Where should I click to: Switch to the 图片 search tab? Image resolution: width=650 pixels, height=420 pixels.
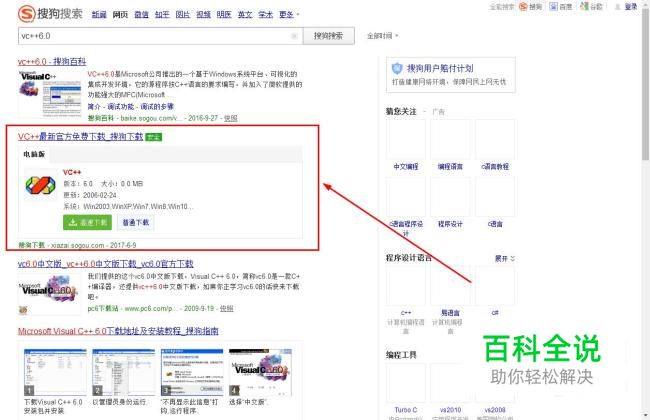point(182,15)
